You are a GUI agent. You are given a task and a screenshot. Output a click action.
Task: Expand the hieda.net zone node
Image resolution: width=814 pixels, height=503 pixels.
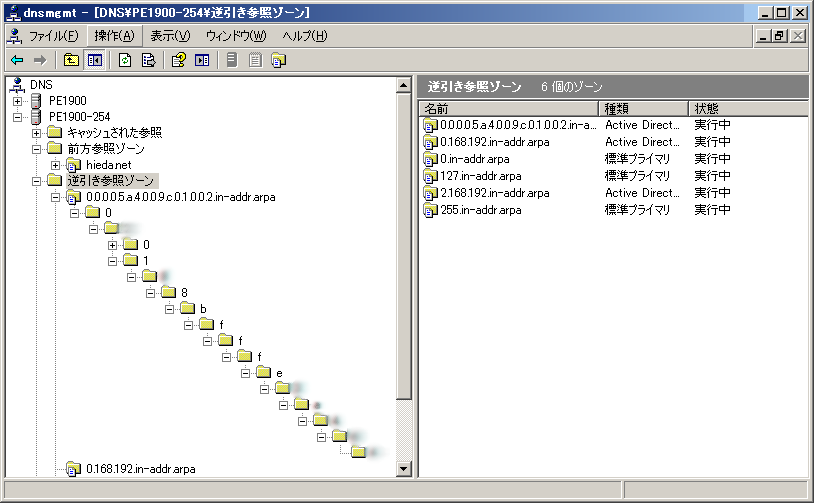56,165
